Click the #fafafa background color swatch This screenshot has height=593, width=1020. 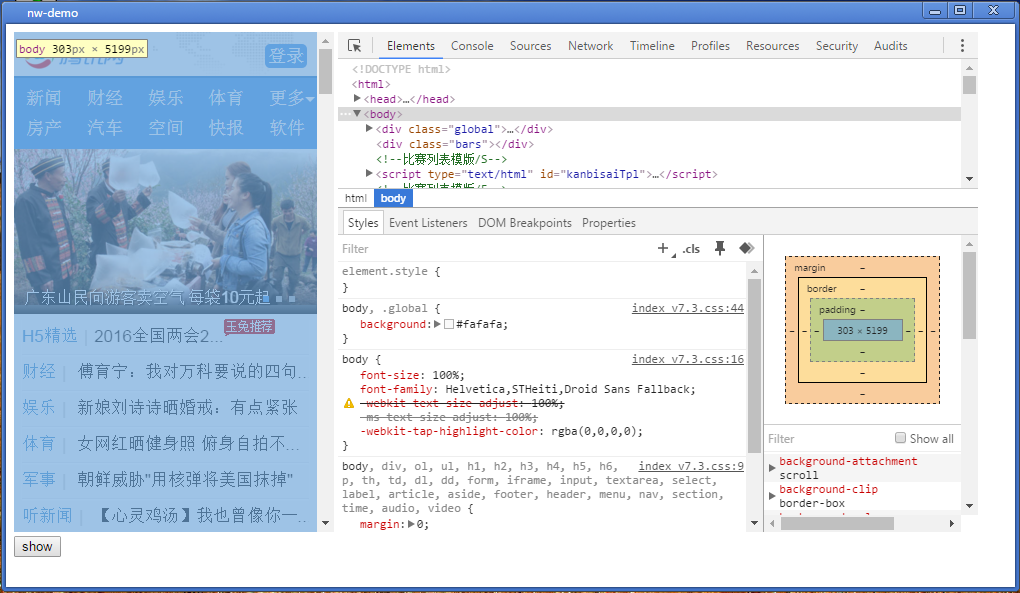[x=449, y=325]
